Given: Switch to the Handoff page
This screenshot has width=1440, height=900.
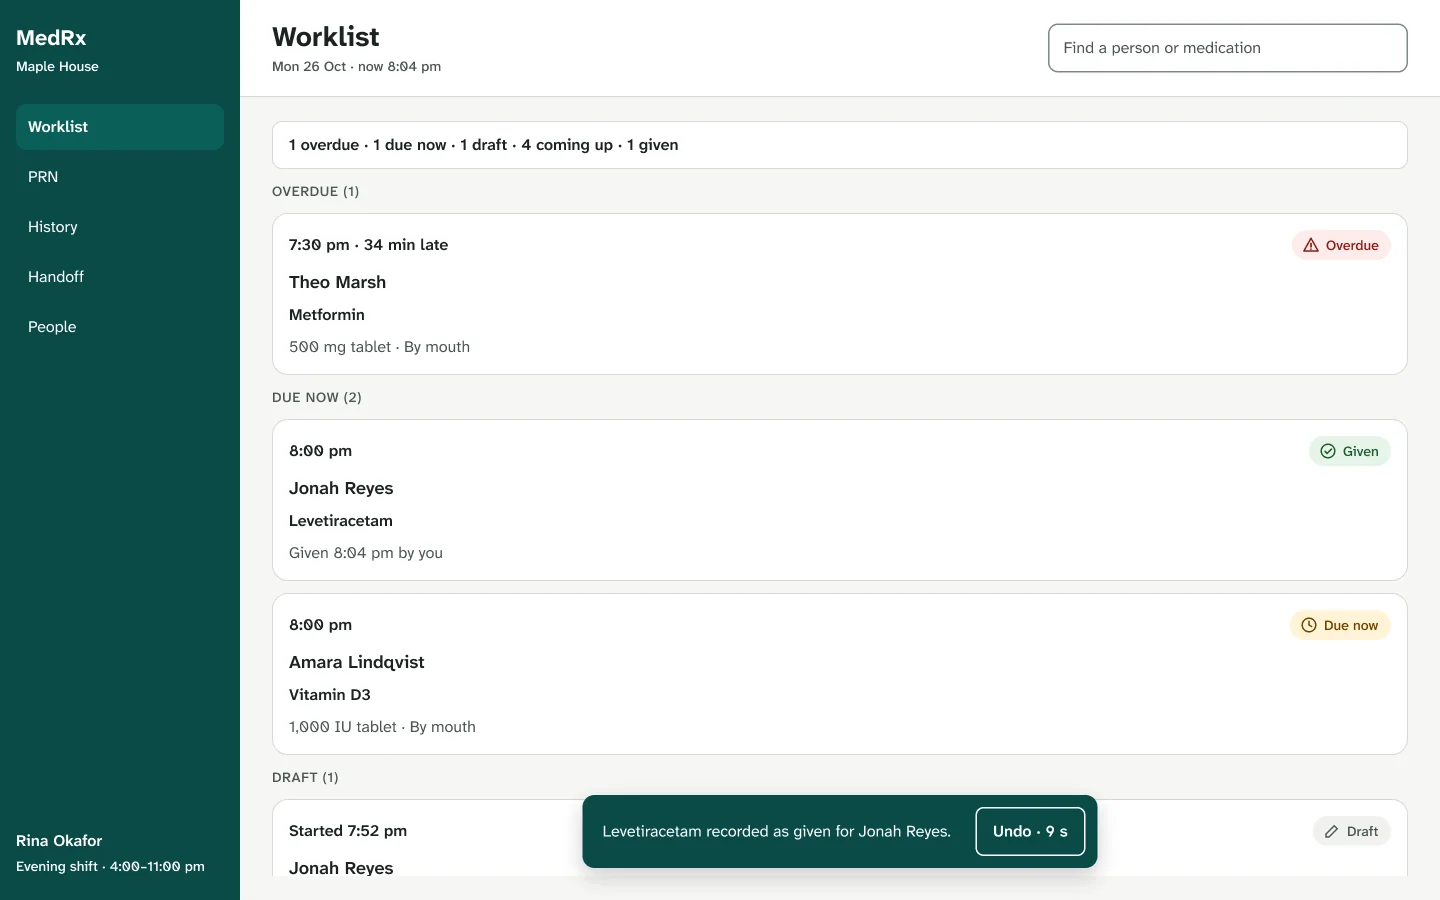Looking at the screenshot, I should (x=120, y=277).
